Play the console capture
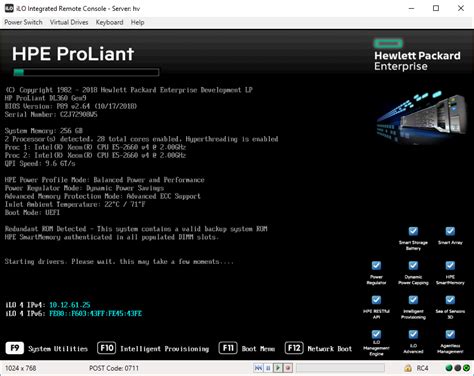Viewport: 474px width, 376px height. (x=278, y=368)
